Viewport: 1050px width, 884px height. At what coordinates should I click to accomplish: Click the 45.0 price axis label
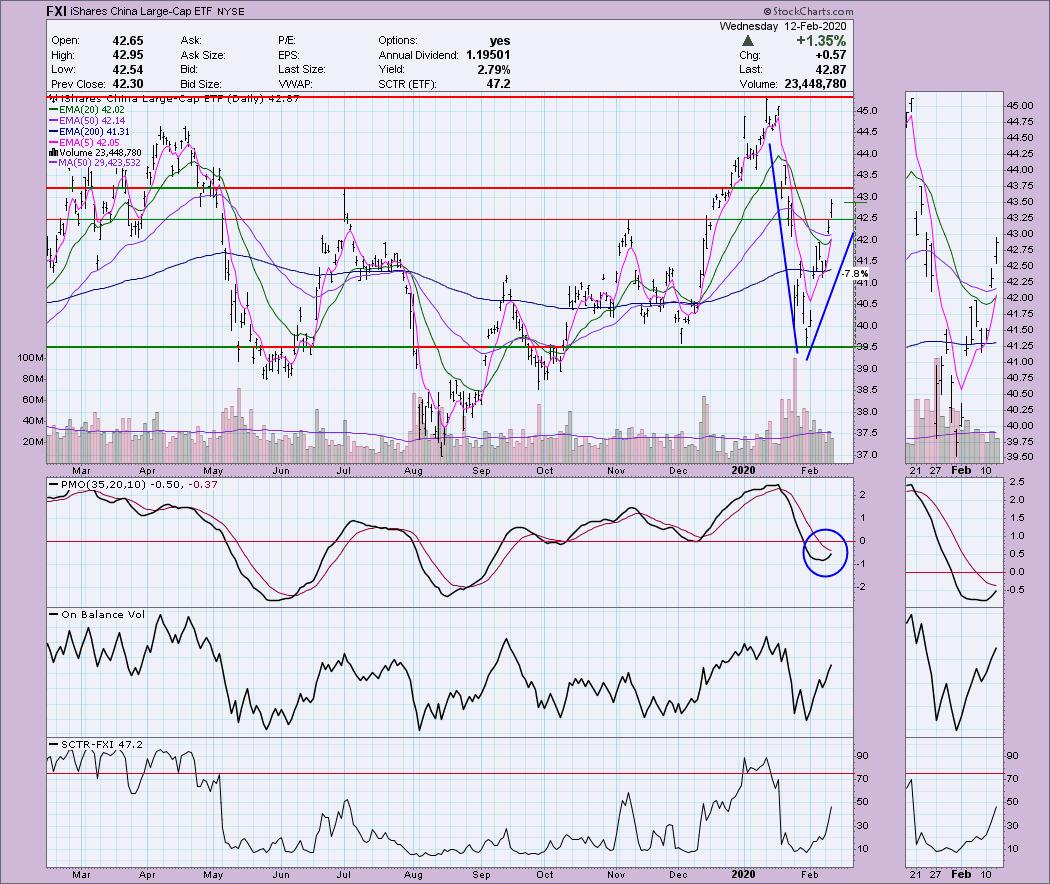pos(868,110)
